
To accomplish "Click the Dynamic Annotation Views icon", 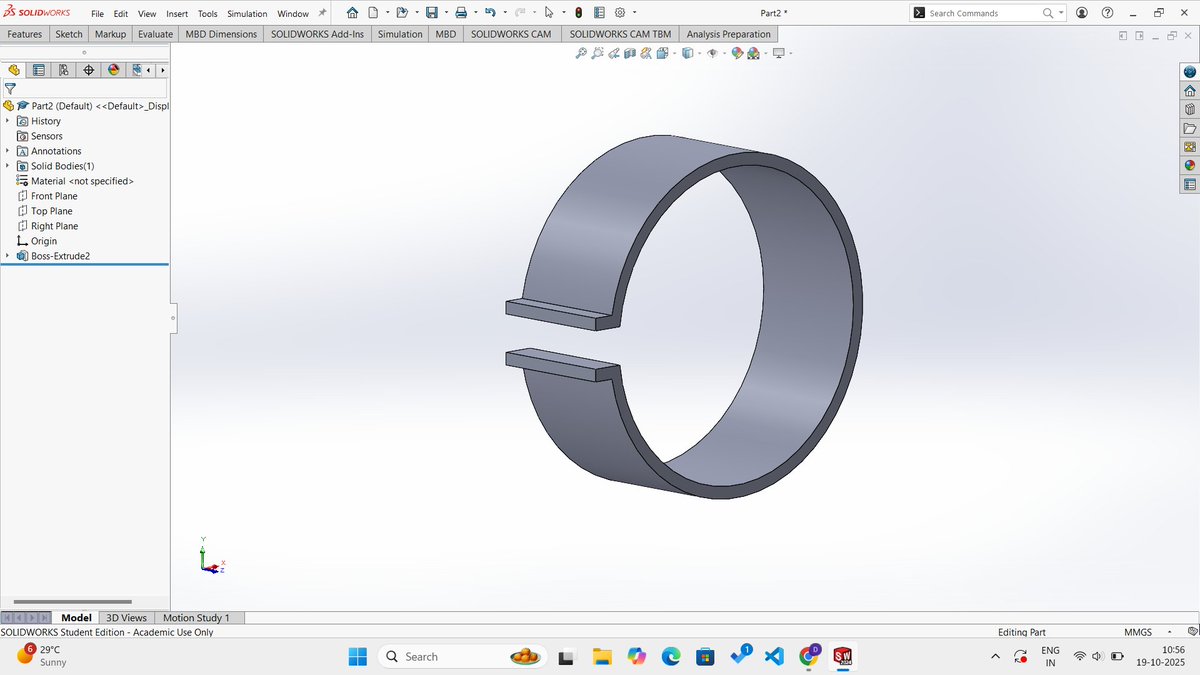I will pyautogui.click(x=646, y=53).
